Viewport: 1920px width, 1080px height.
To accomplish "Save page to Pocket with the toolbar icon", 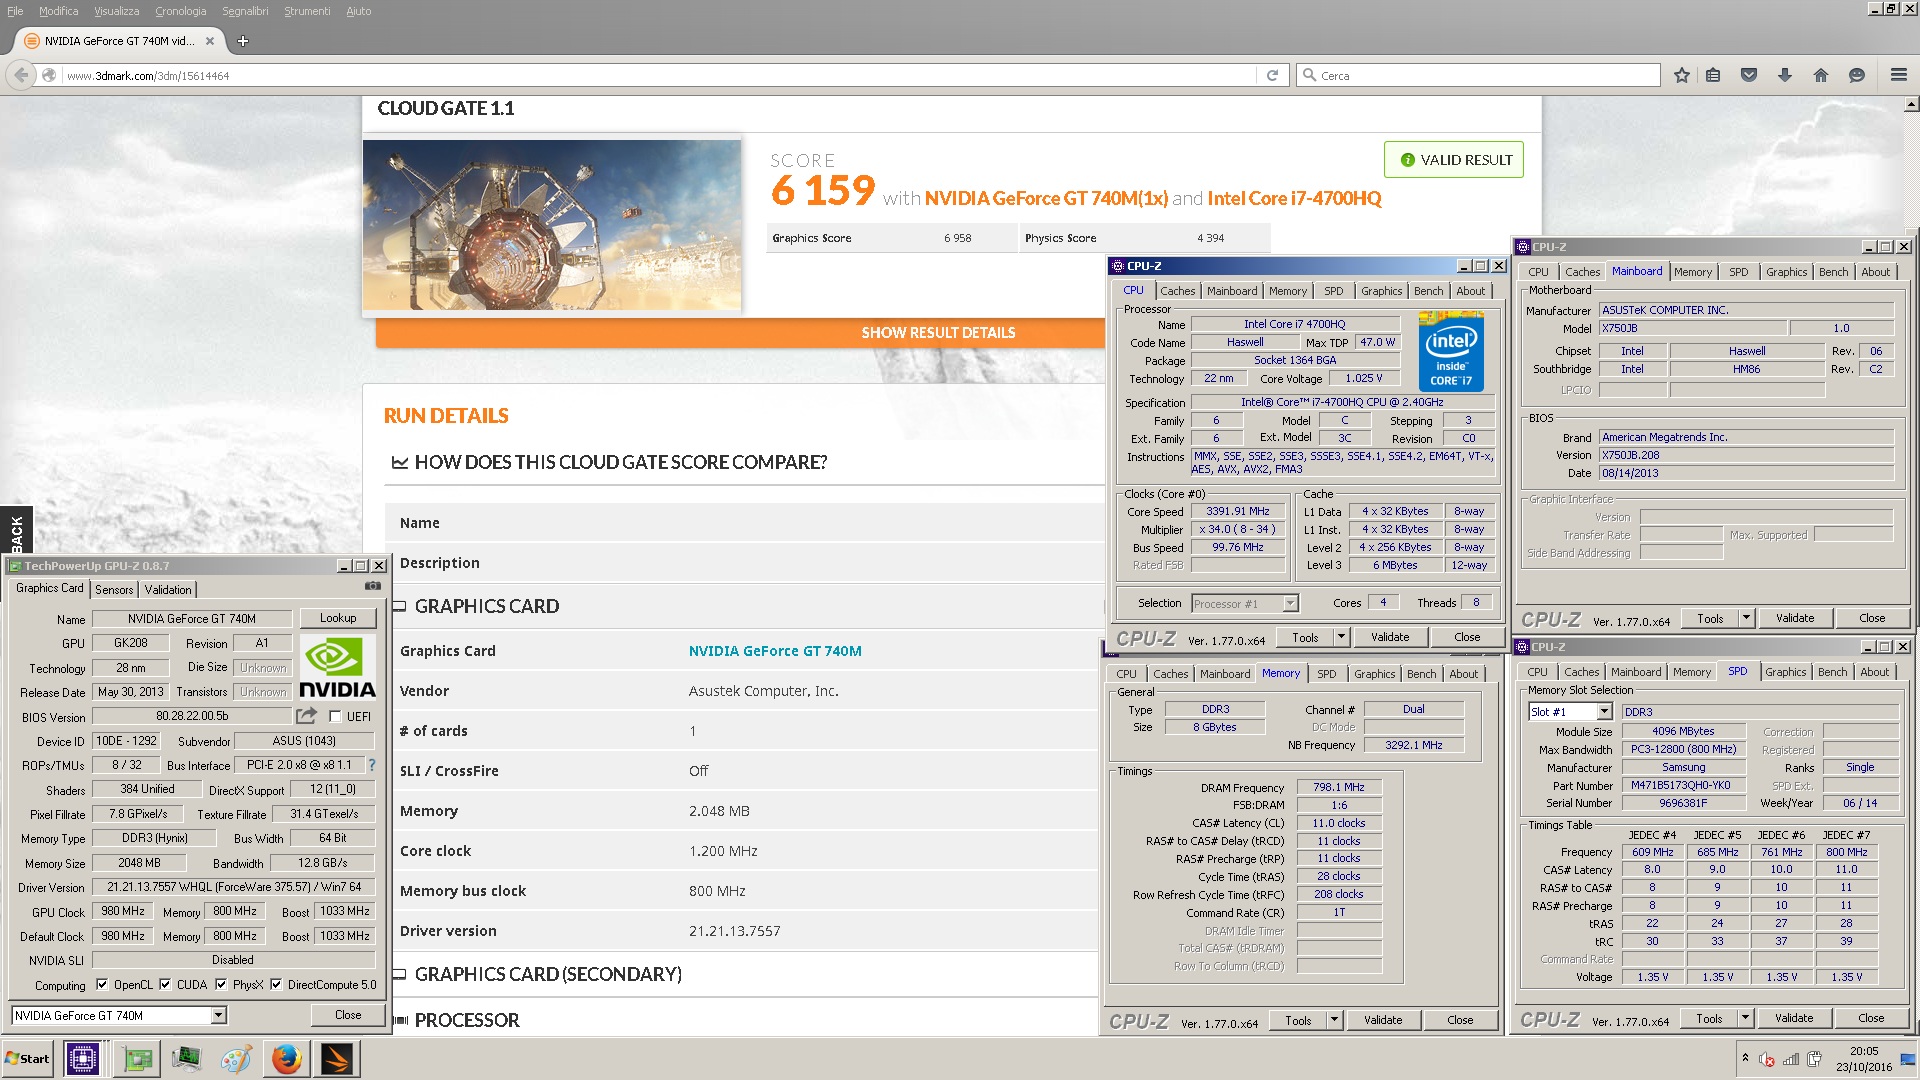I will pyautogui.click(x=1749, y=75).
